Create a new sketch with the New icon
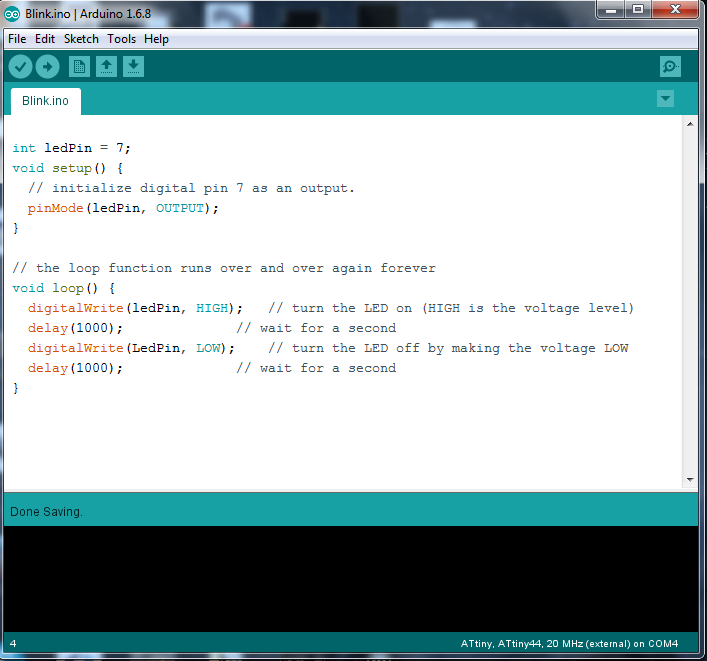Viewport: 707px width, 661px height. click(x=79, y=67)
